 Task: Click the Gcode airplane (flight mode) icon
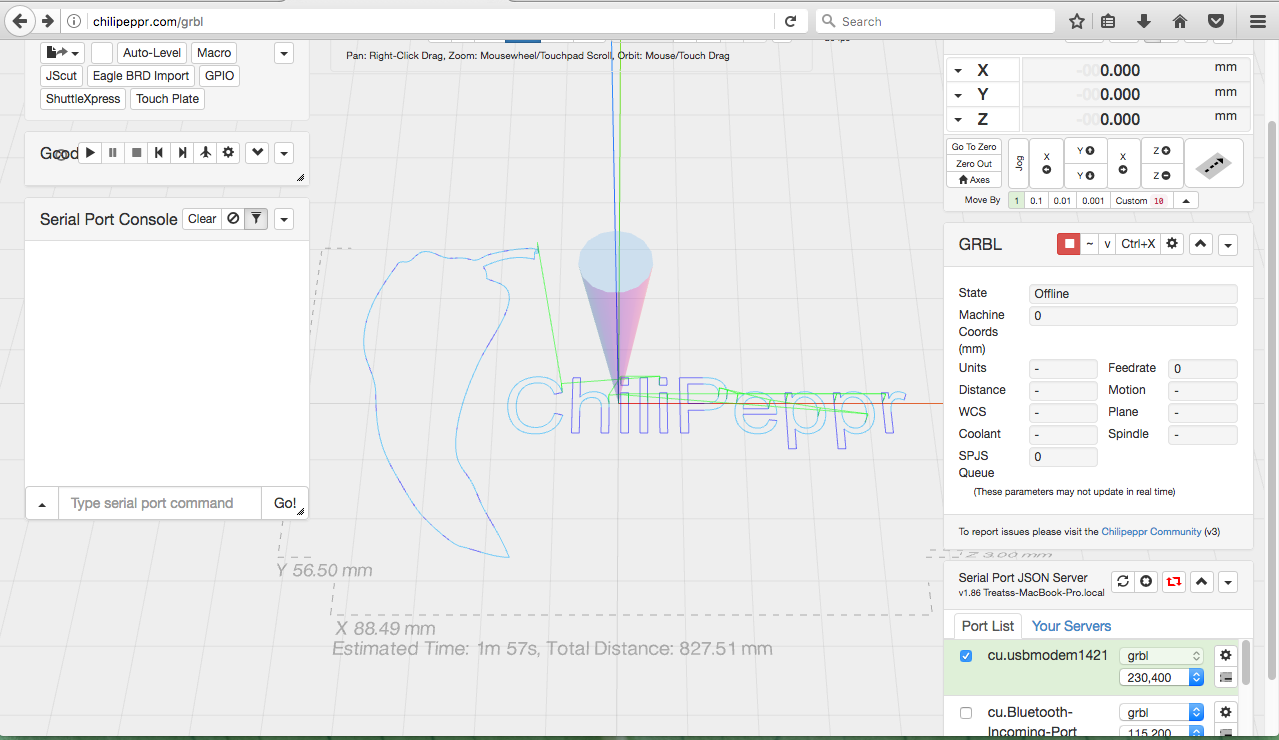click(205, 153)
